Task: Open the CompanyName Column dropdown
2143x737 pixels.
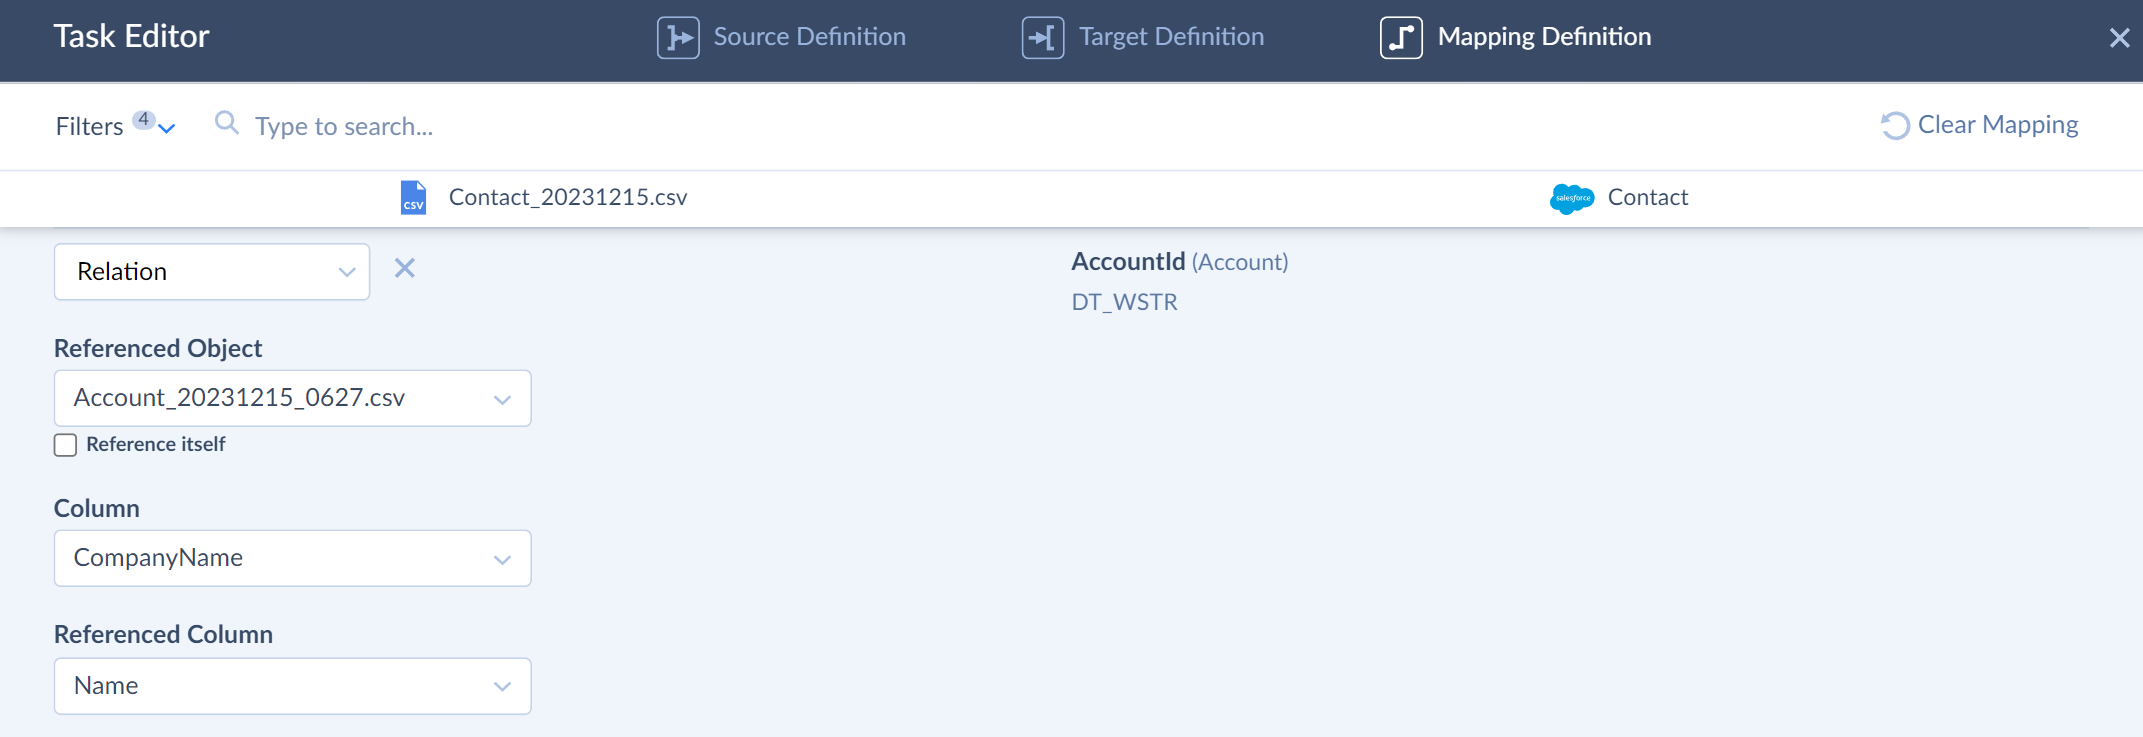Action: [292, 558]
